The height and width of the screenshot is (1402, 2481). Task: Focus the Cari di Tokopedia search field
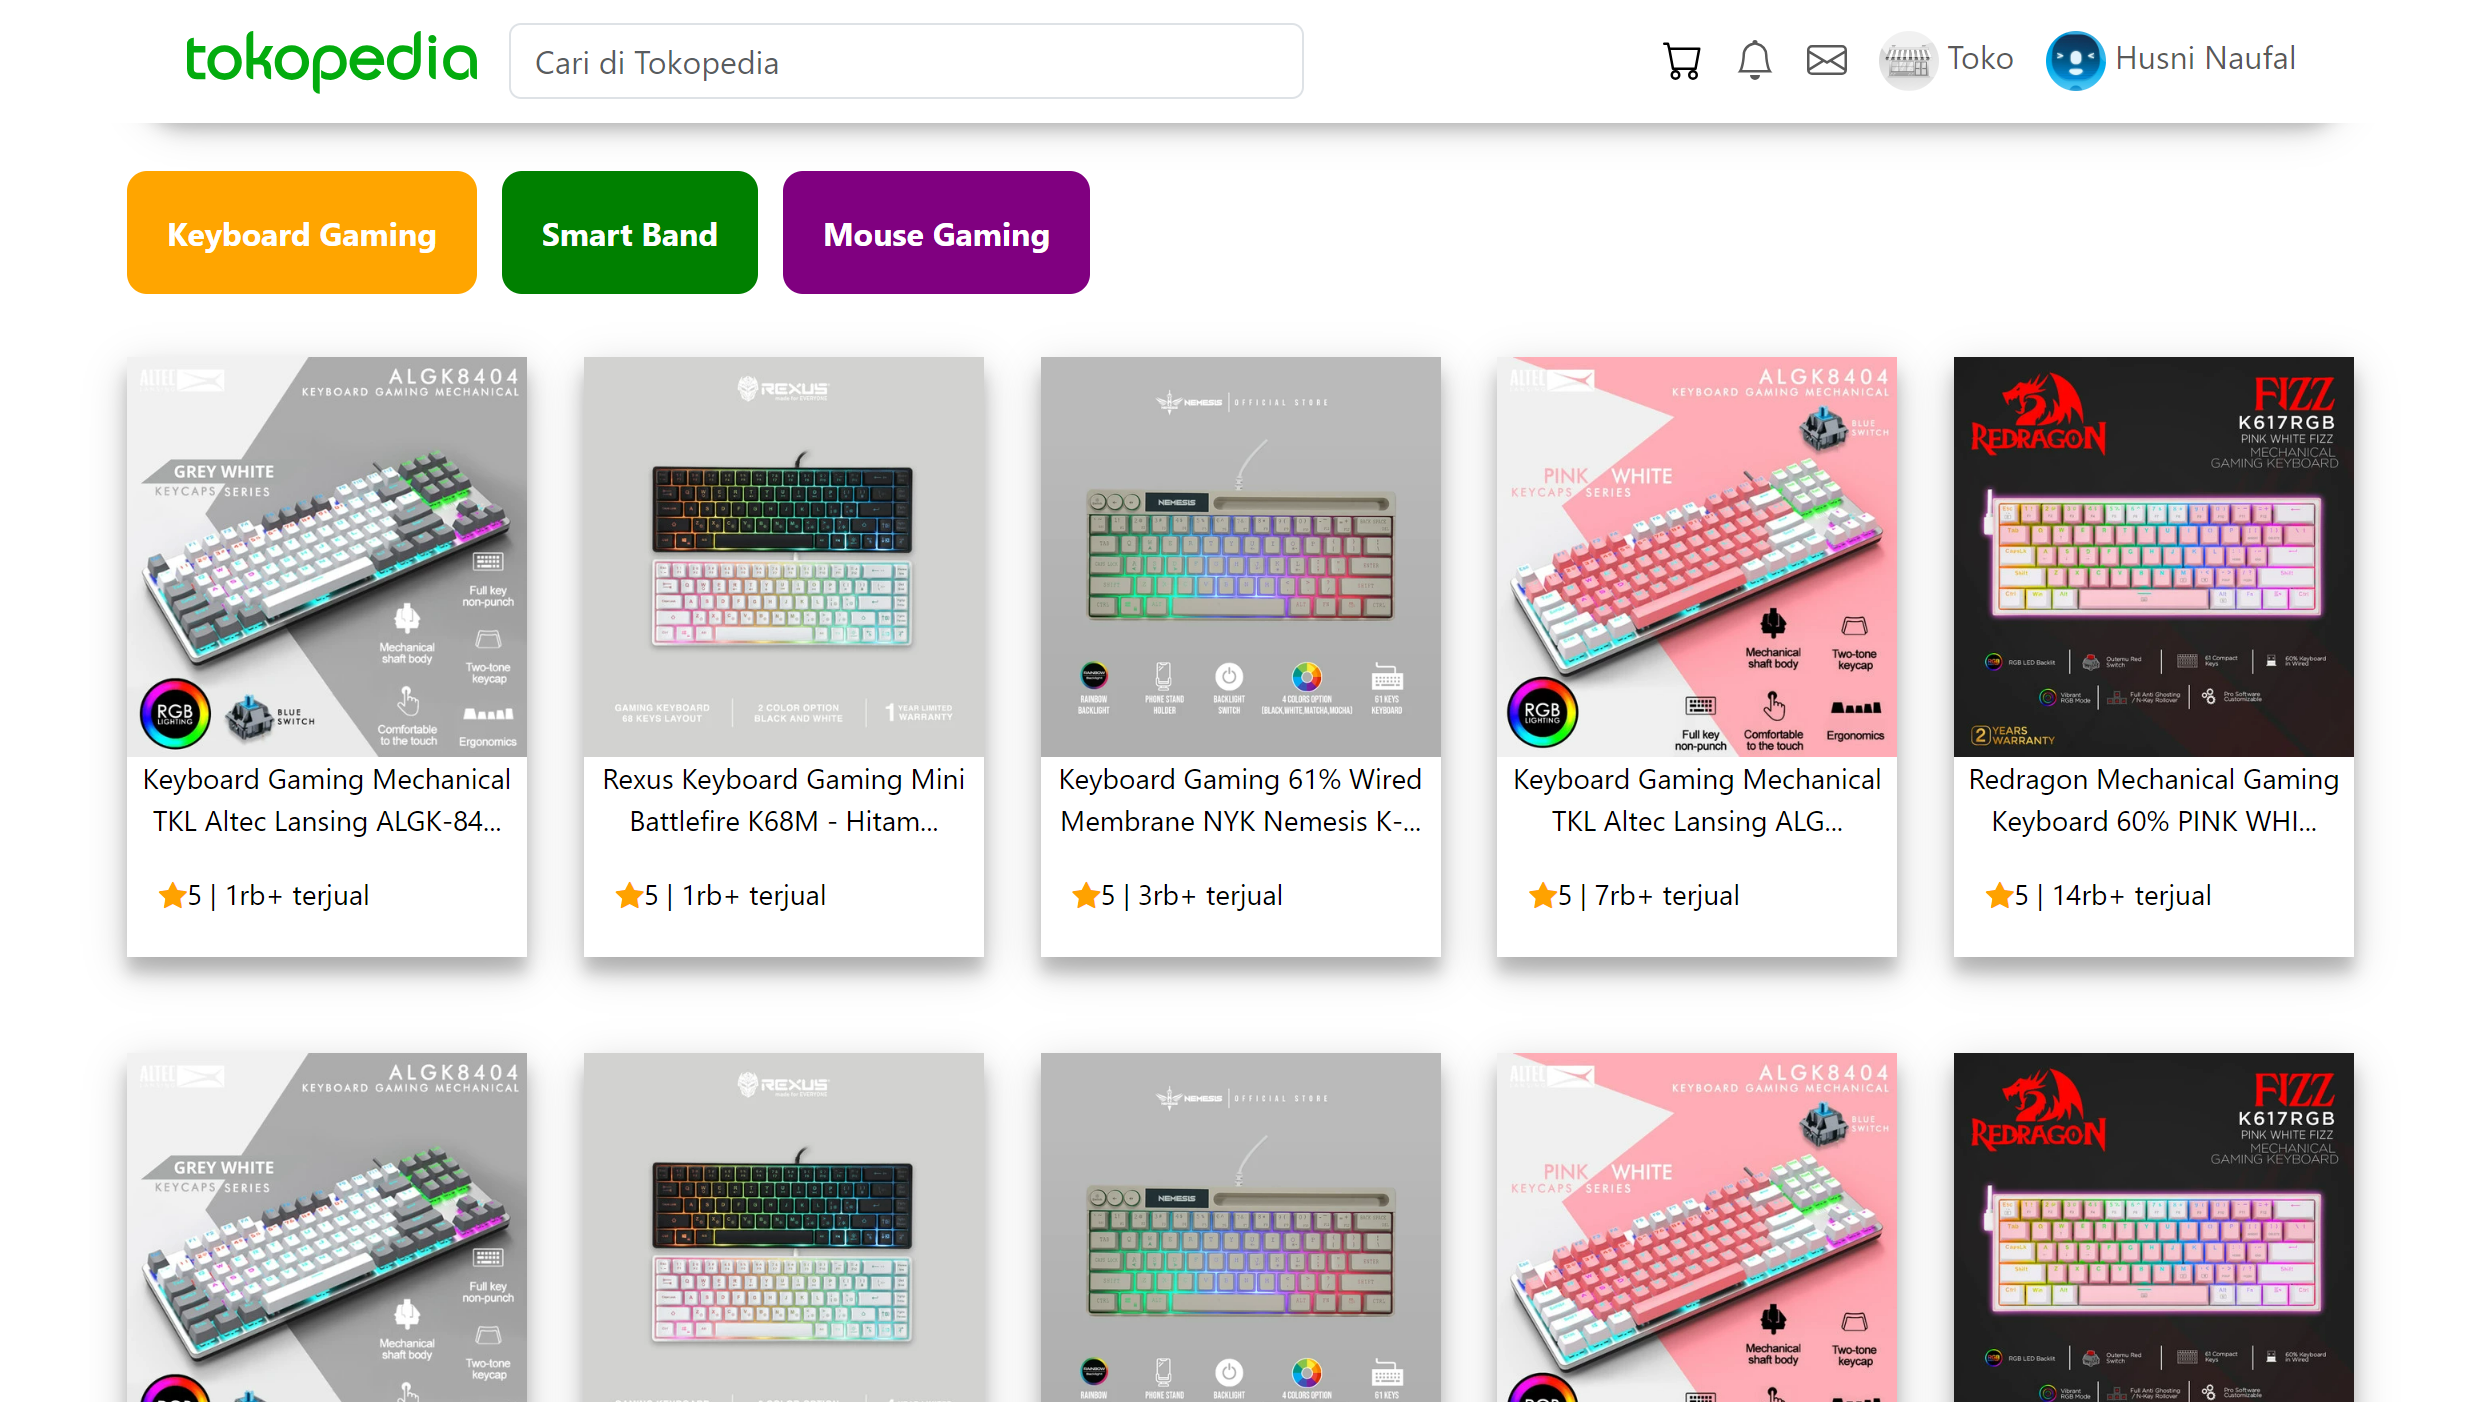click(906, 62)
